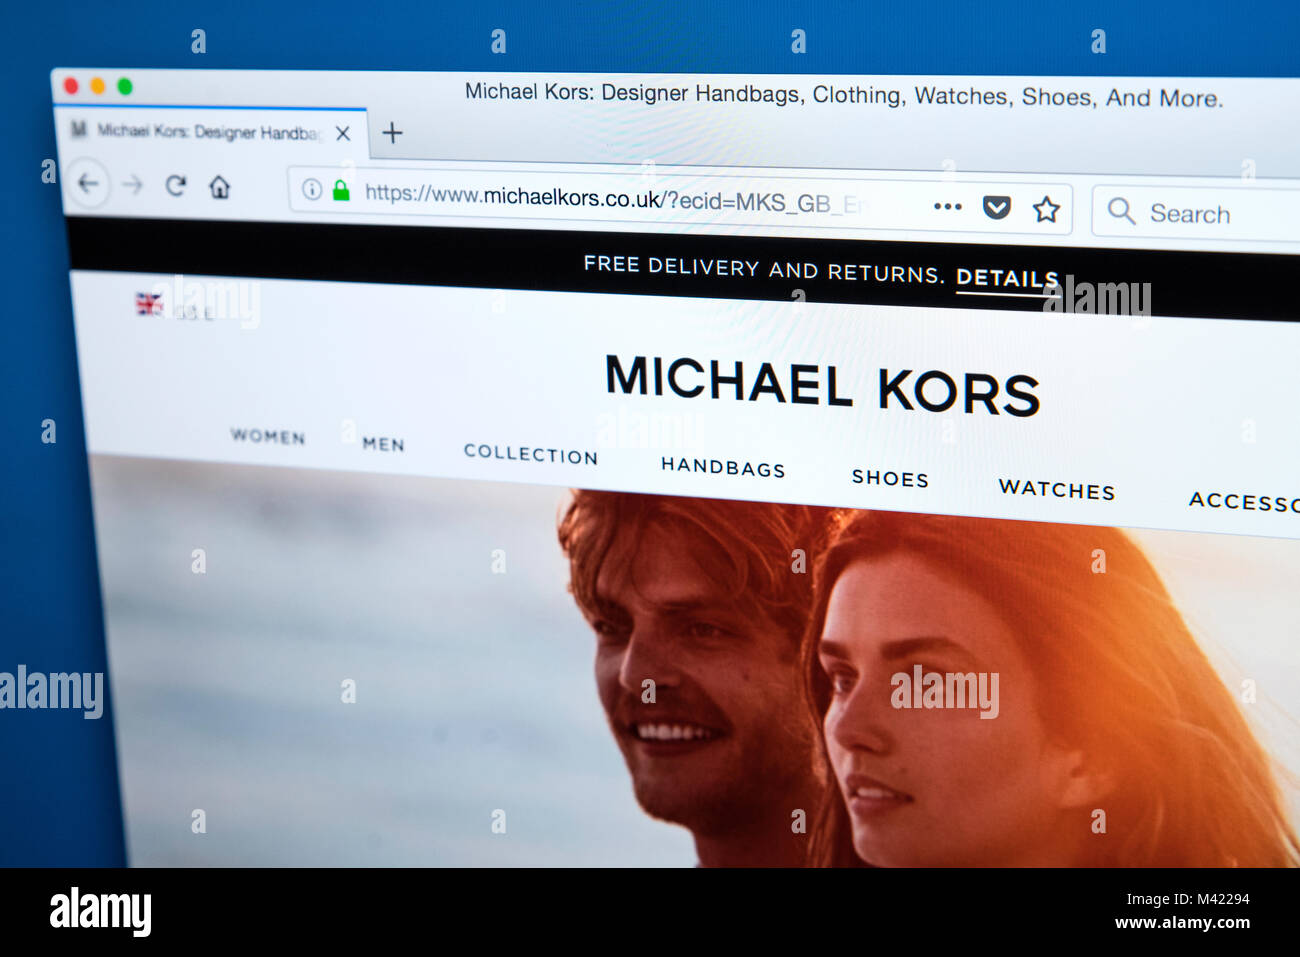Open page actions three-dots menu
This screenshot has height=957, width=1300.
(x=947, y=206)
